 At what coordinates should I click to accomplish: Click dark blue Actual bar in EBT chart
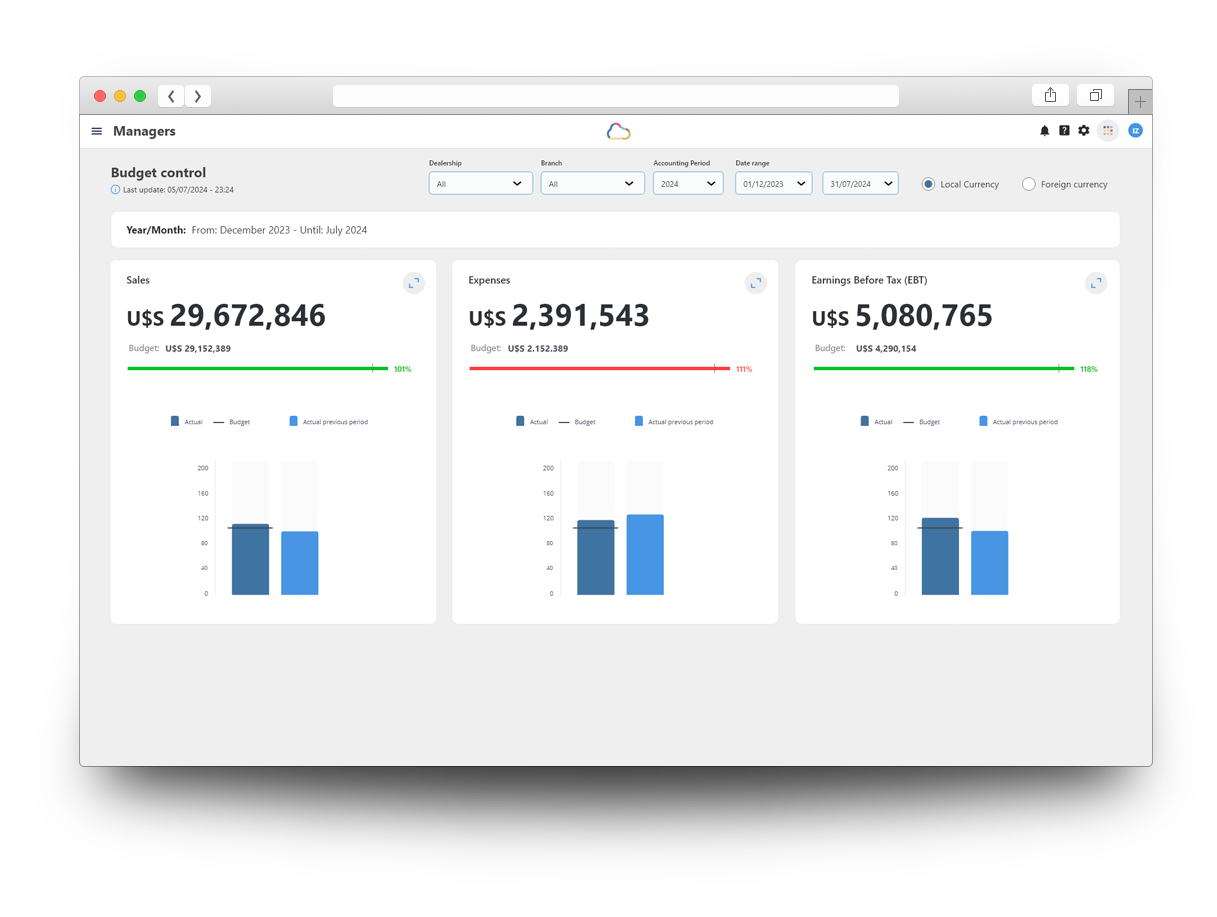(940, 556)
